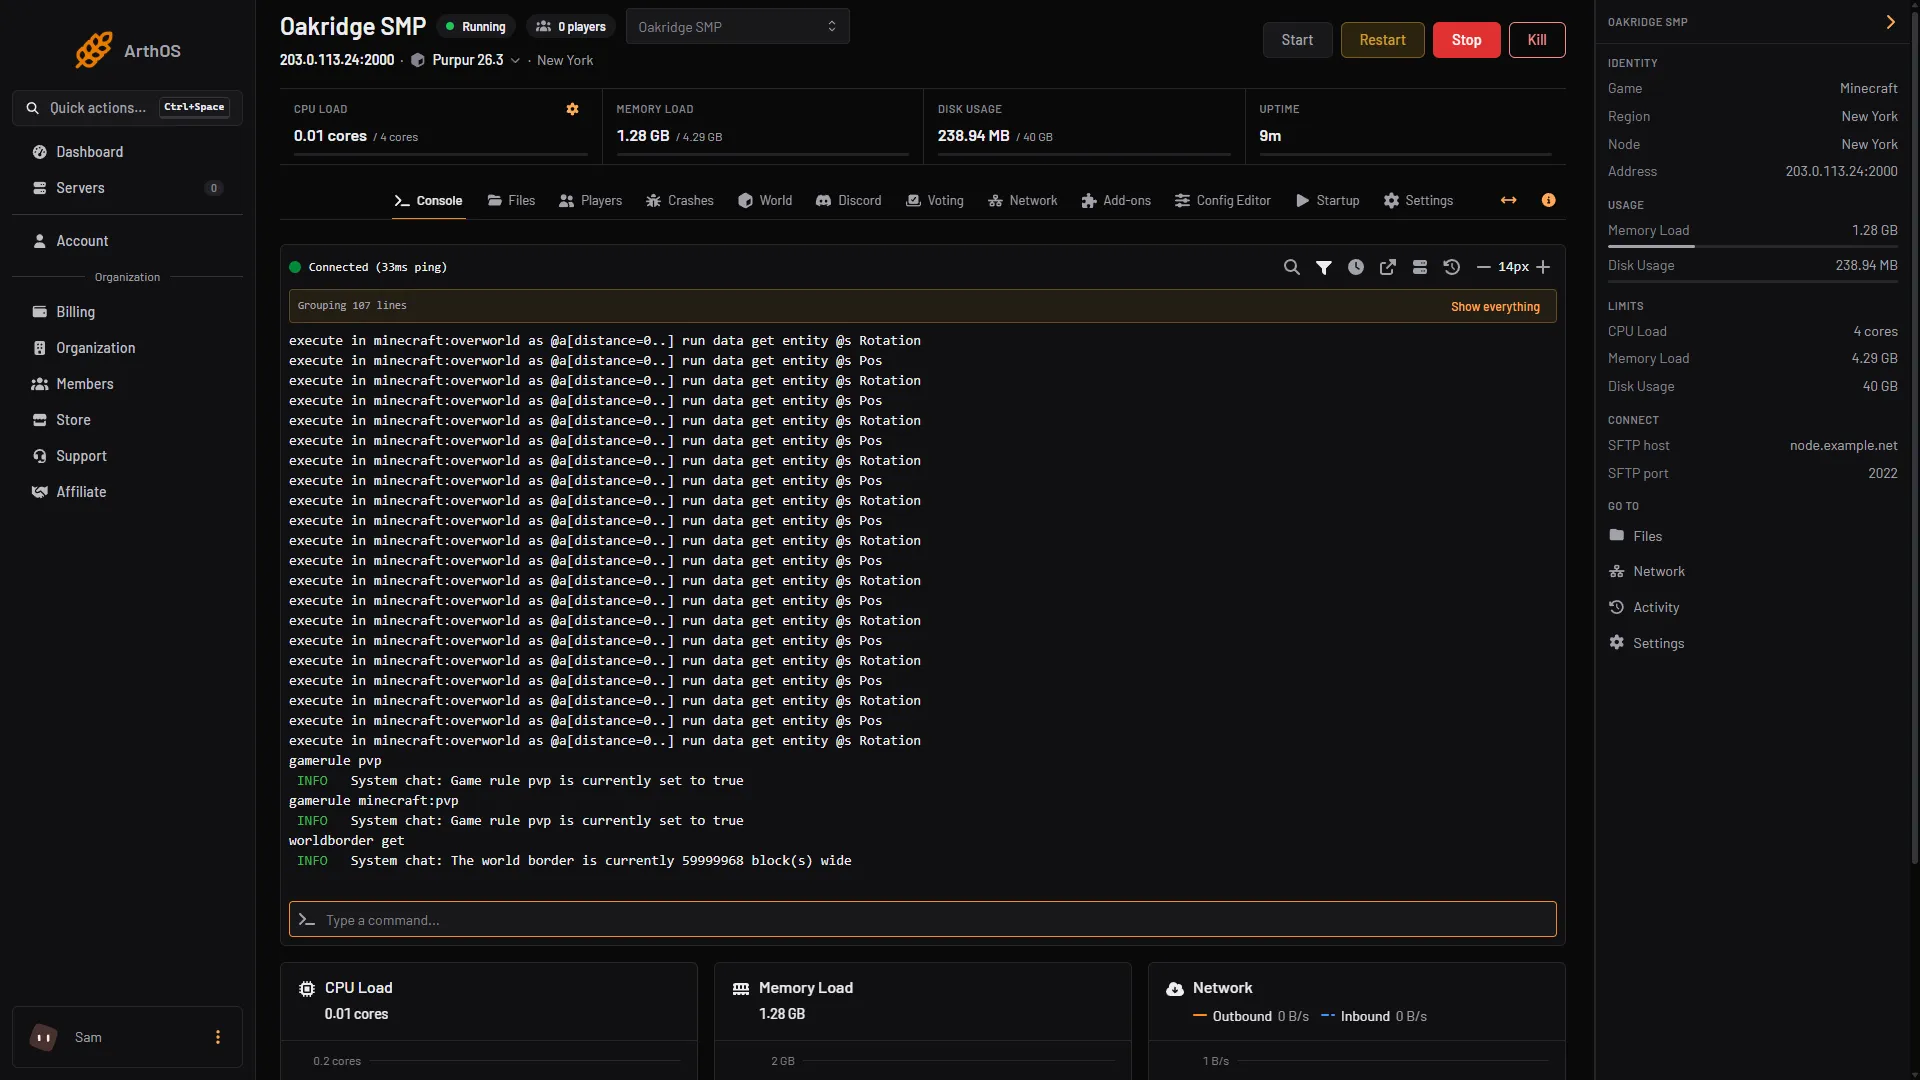Open console search magnifier icon

click(x=1292, y=267)
